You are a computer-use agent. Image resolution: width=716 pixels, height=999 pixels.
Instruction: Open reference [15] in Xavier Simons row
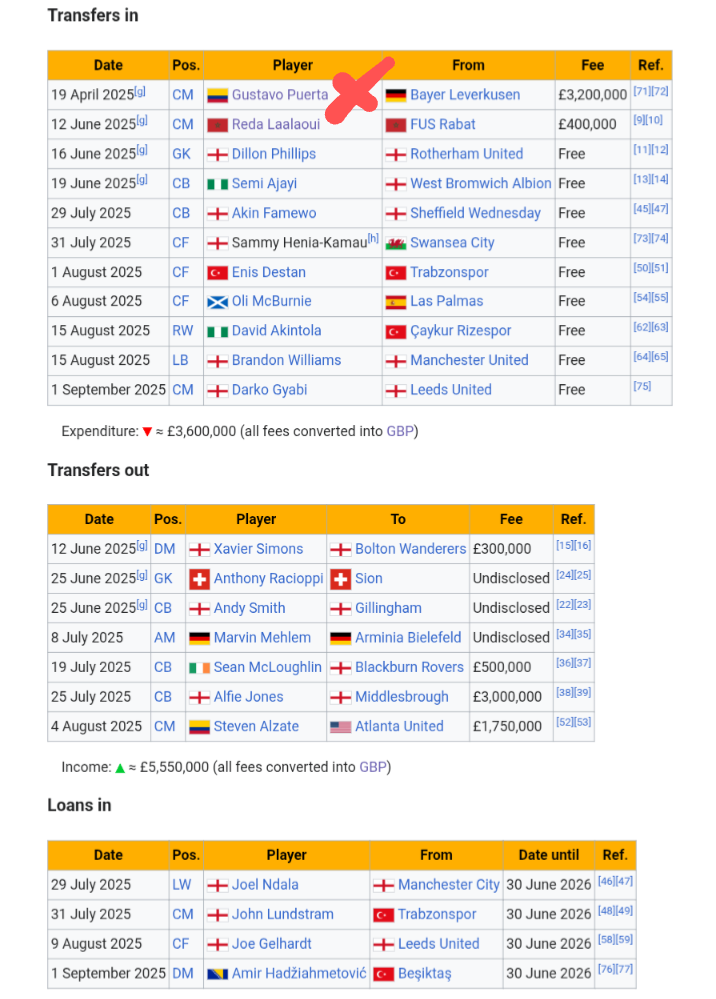tap(565, 545)
